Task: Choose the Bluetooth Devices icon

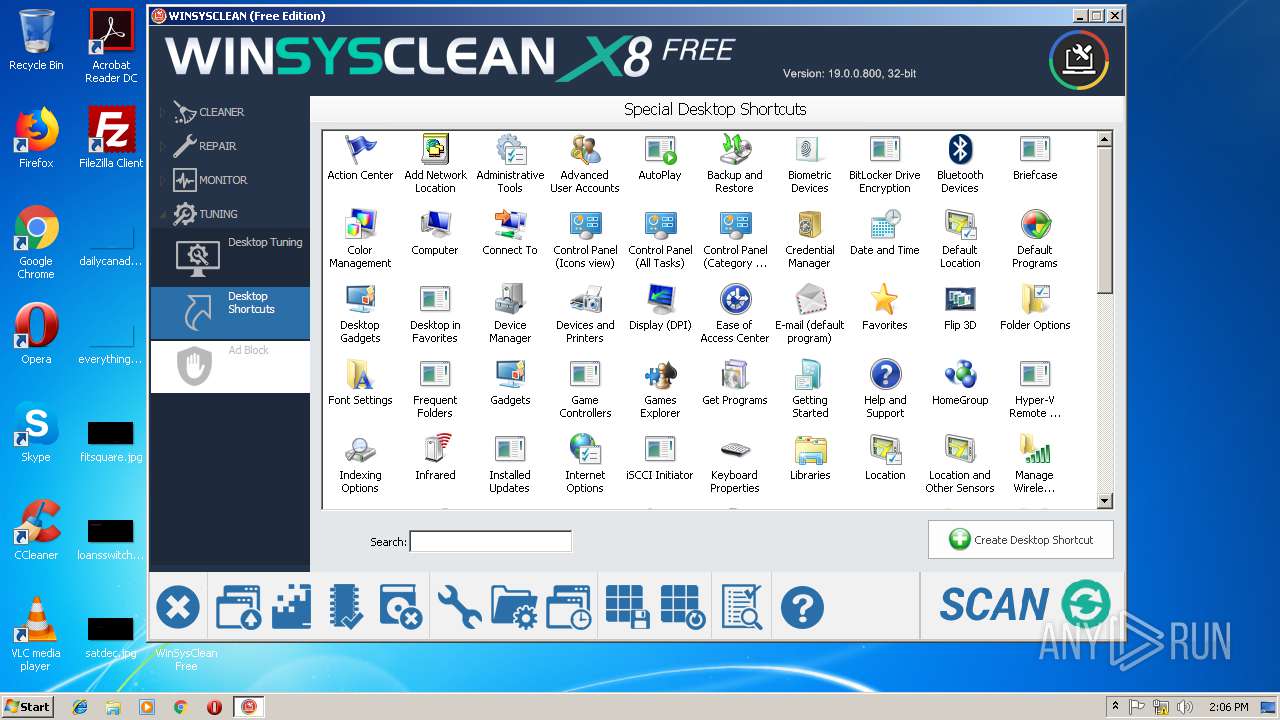Action: pos(960,150)
